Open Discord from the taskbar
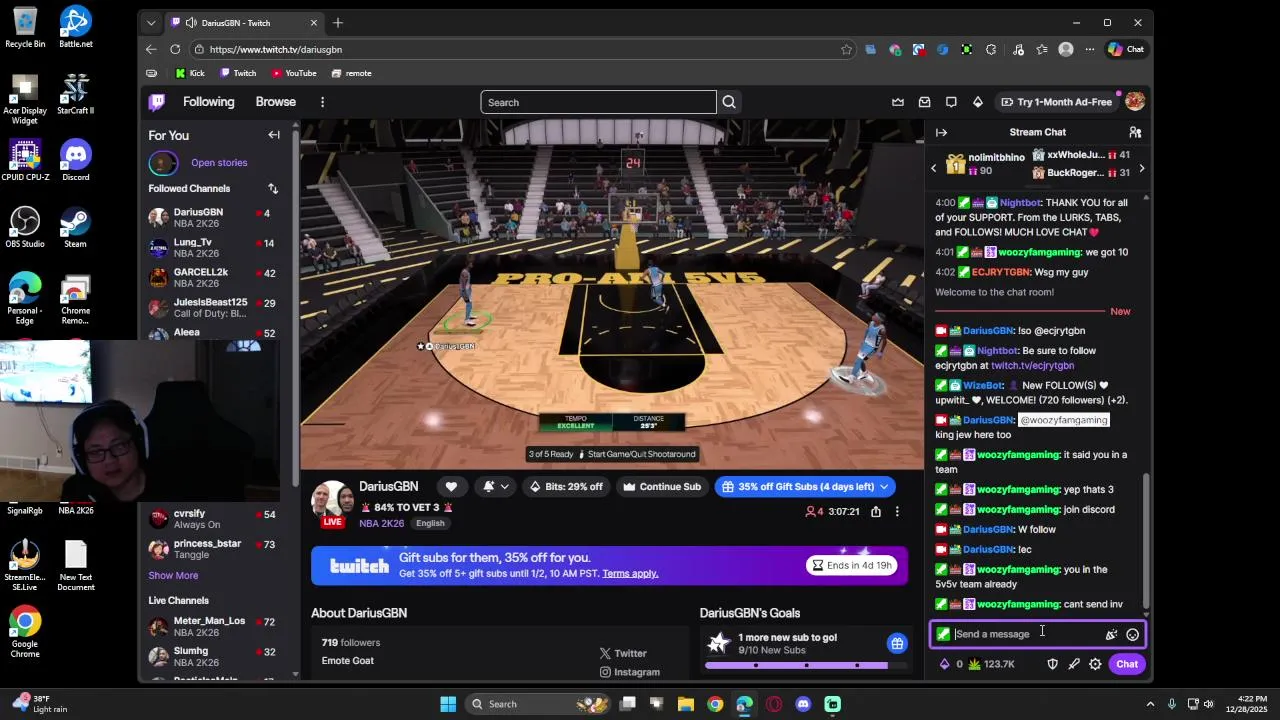This screenshot has height=720, width=1280. tap(803, 704)
